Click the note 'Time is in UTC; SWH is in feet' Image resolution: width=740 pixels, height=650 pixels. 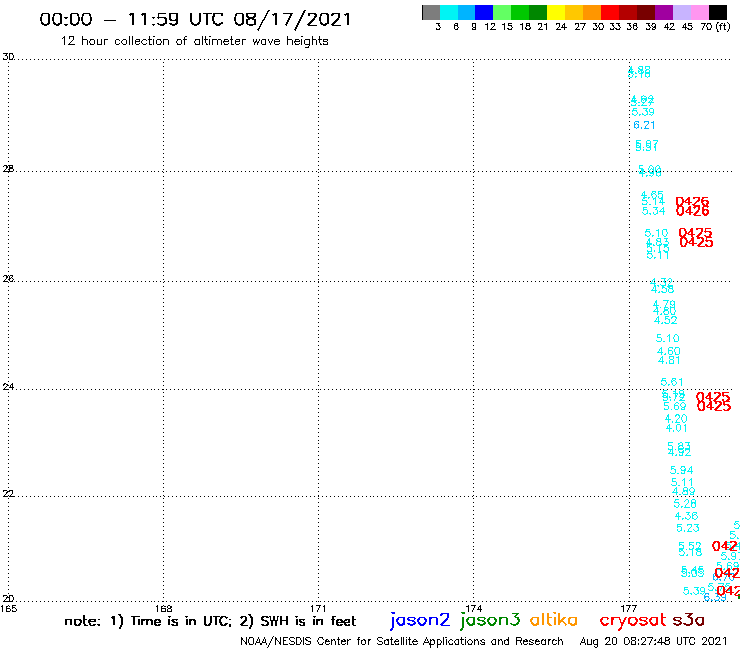pyautogui.click(x=210, y=621)
